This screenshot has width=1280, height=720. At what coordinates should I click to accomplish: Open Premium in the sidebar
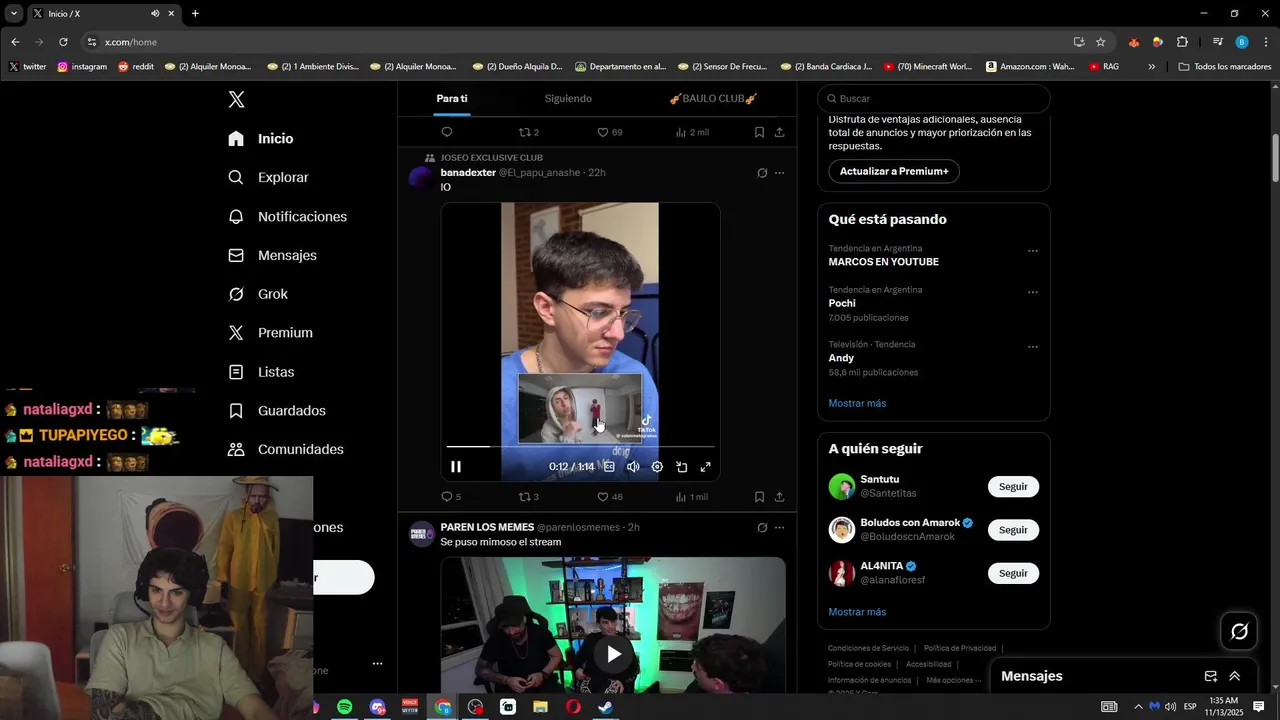tap(270, 333)
